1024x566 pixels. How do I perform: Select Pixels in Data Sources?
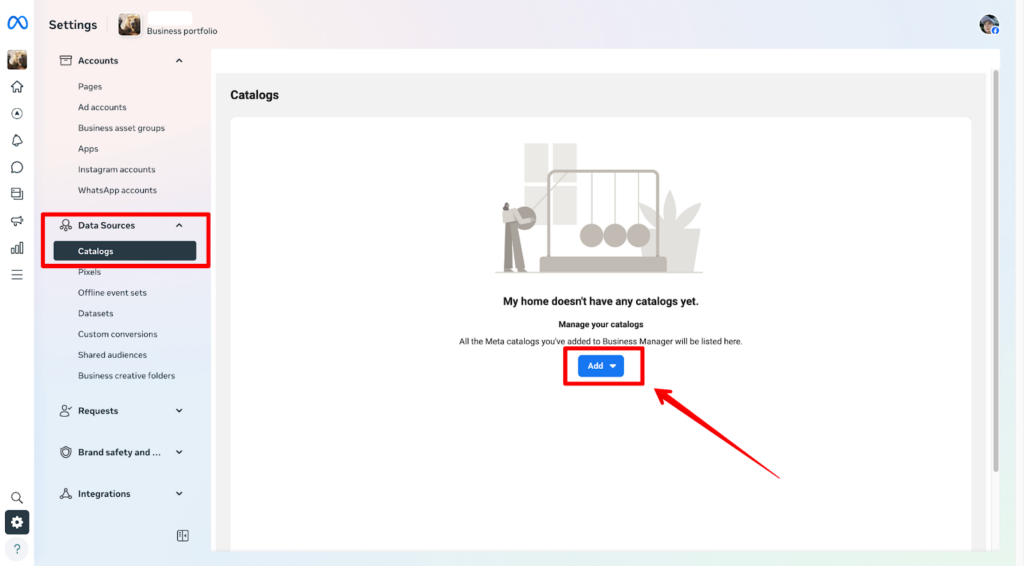click(89, 272)
